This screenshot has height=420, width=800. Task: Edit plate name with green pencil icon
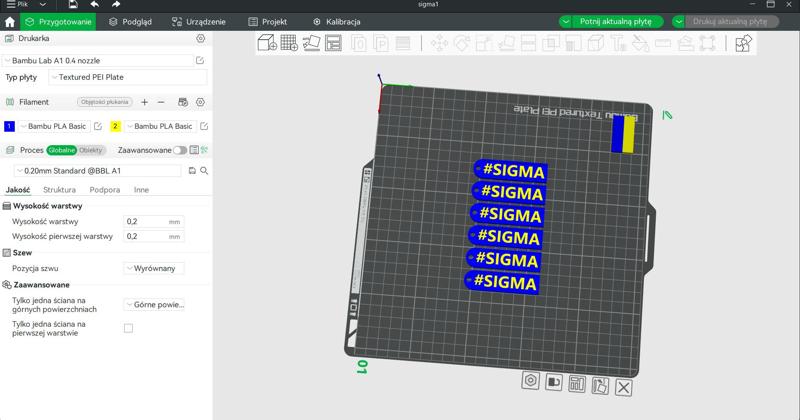click(667, 115)
